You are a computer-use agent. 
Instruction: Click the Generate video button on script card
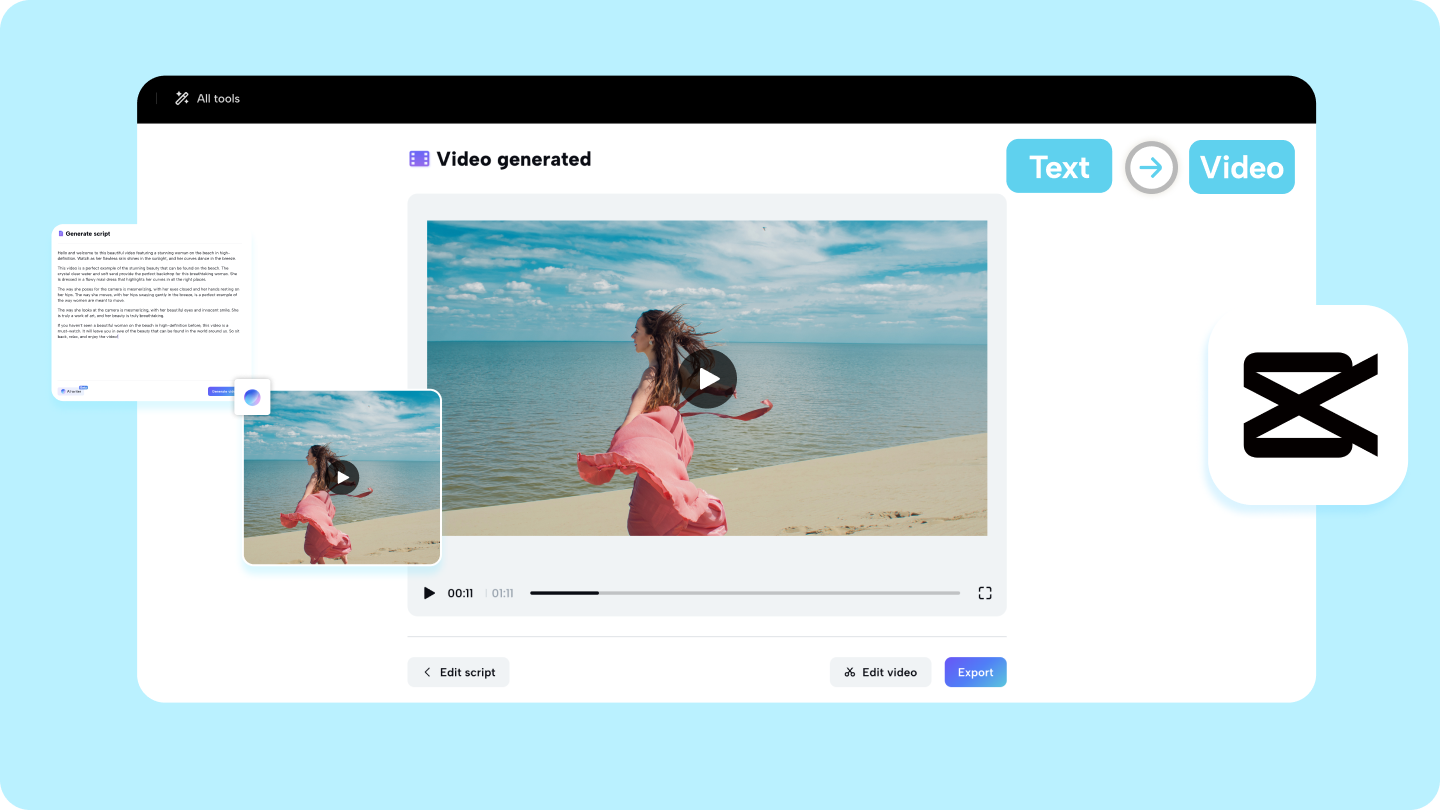pyautogui.click(x=223, y=391)
